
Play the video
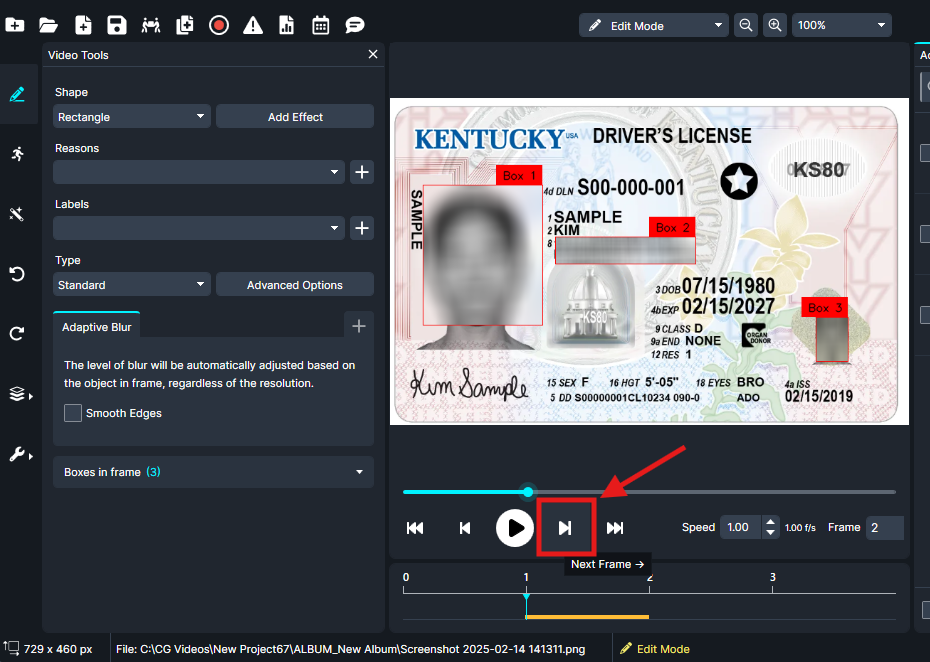point(515,527)
